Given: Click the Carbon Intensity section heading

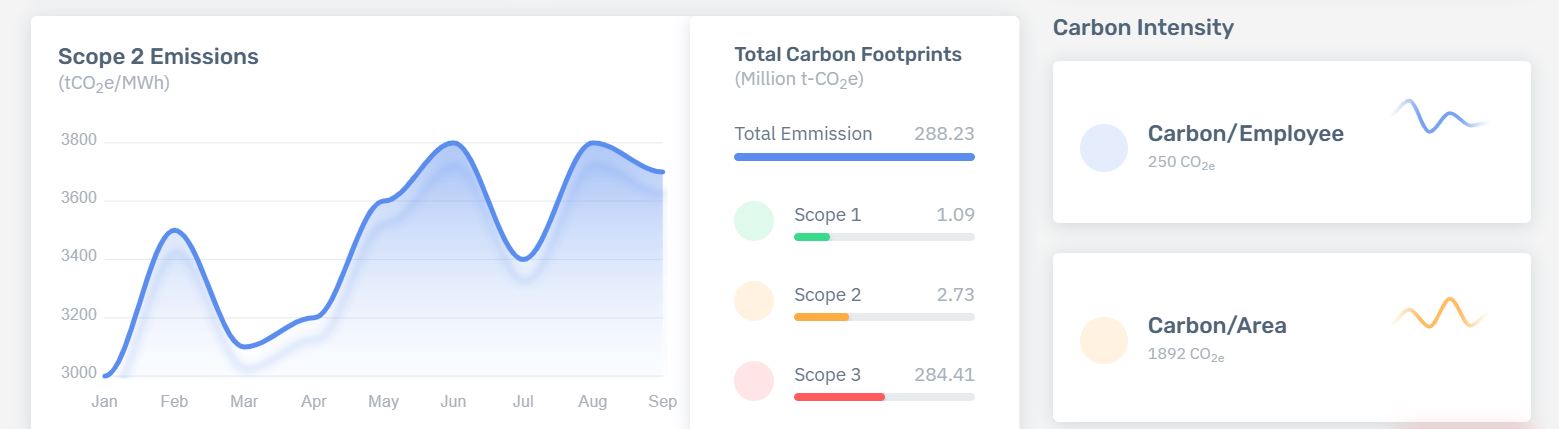Looking at the screenshot, I should click(x=1142, y=28).
